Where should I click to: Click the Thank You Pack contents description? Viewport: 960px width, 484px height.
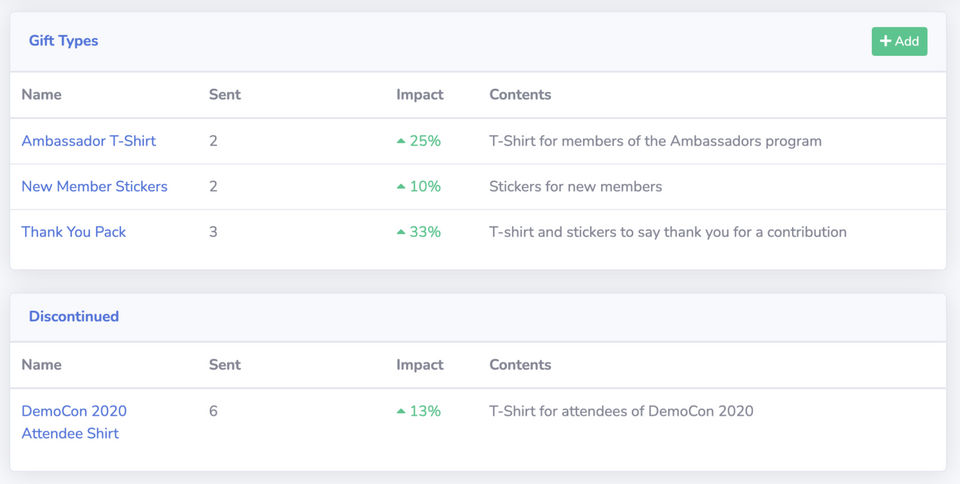tap(667, 232)
